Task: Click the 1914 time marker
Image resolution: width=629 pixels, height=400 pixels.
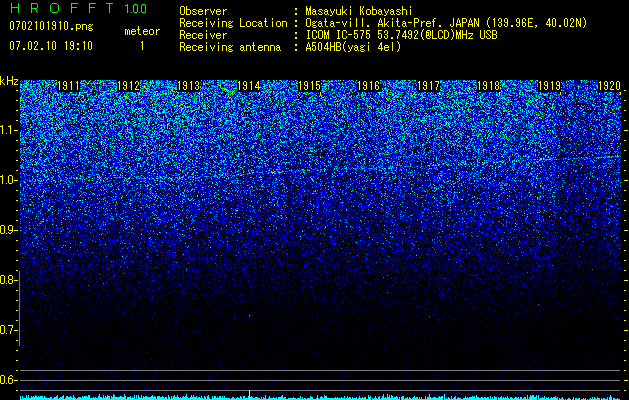Action: coord(249,86)
